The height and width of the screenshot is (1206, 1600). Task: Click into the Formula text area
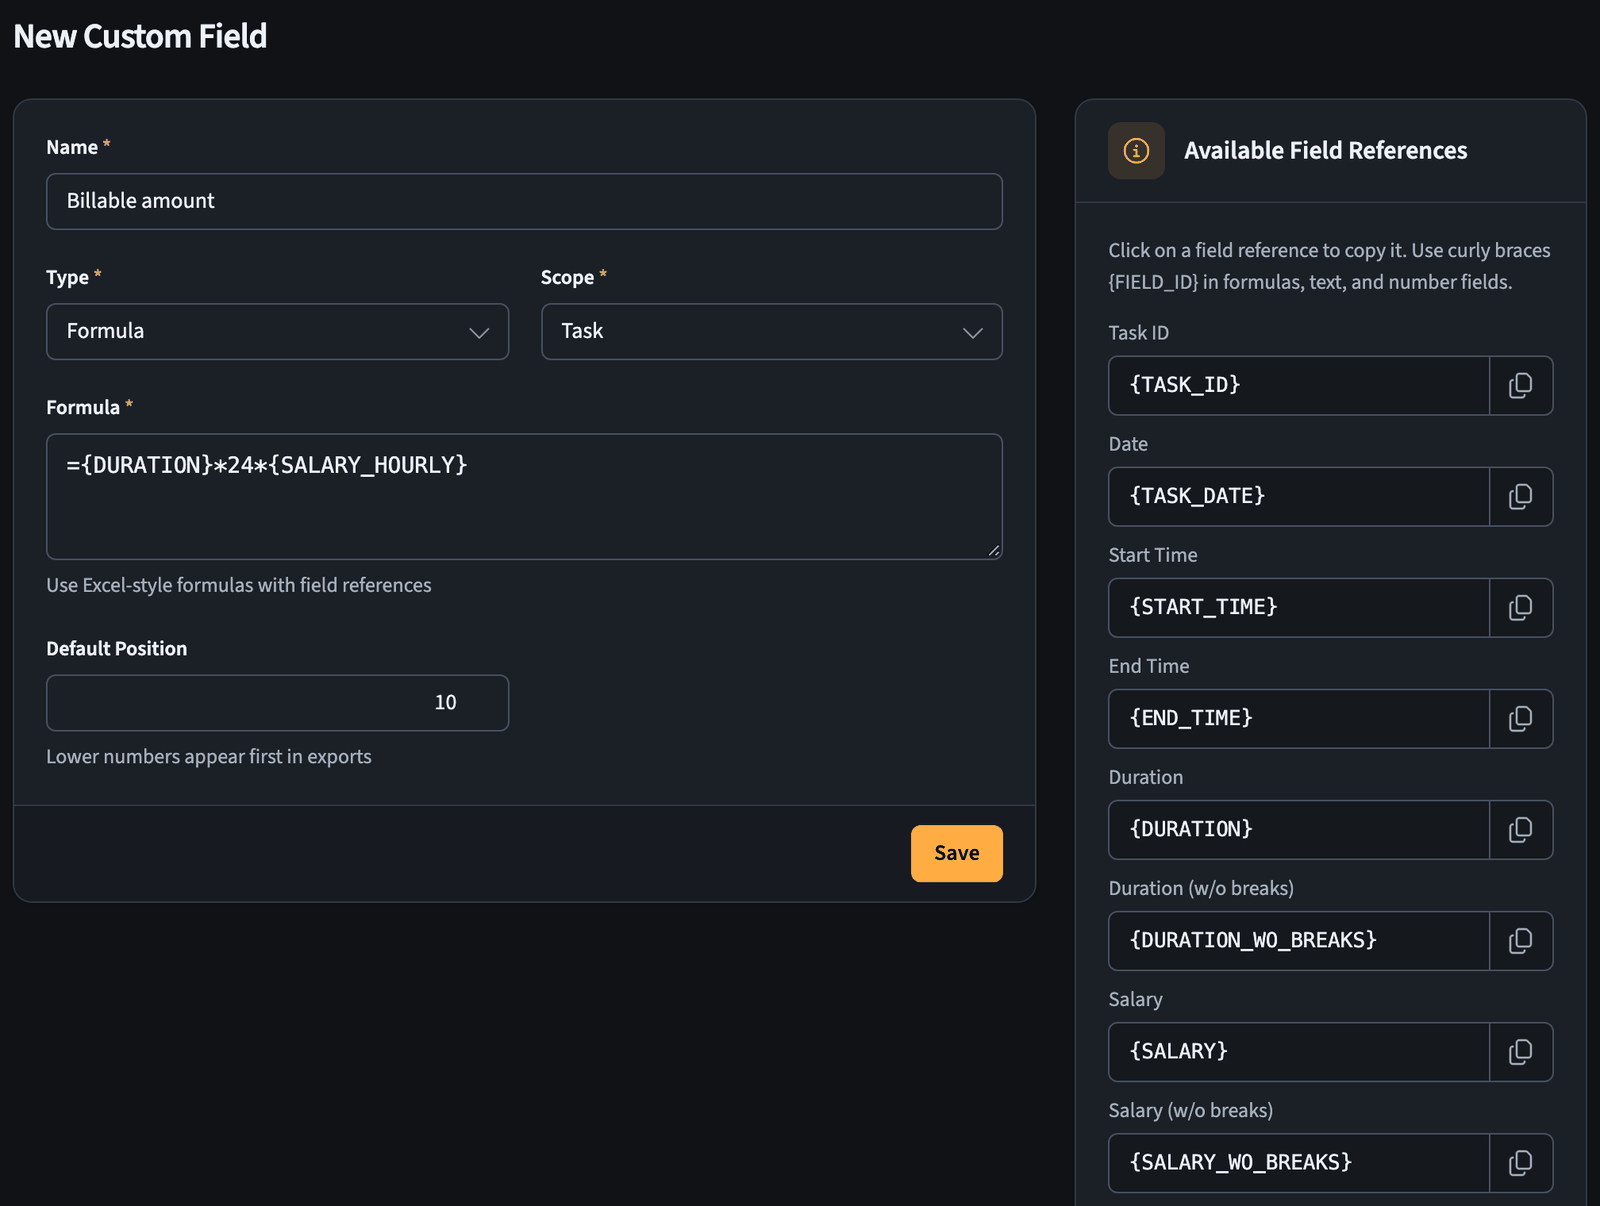click(x=524, y=496)
